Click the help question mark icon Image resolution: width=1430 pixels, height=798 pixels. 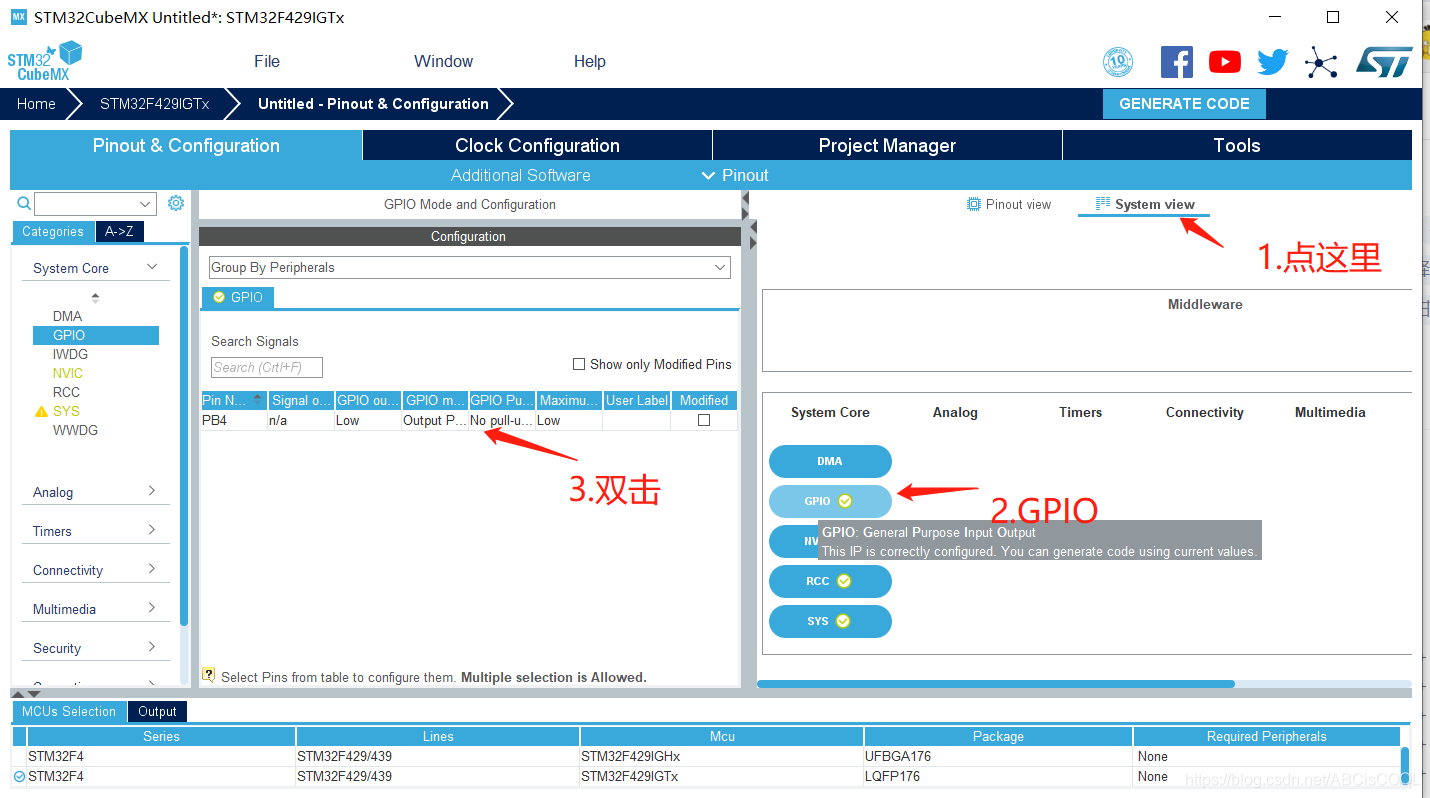209,675
